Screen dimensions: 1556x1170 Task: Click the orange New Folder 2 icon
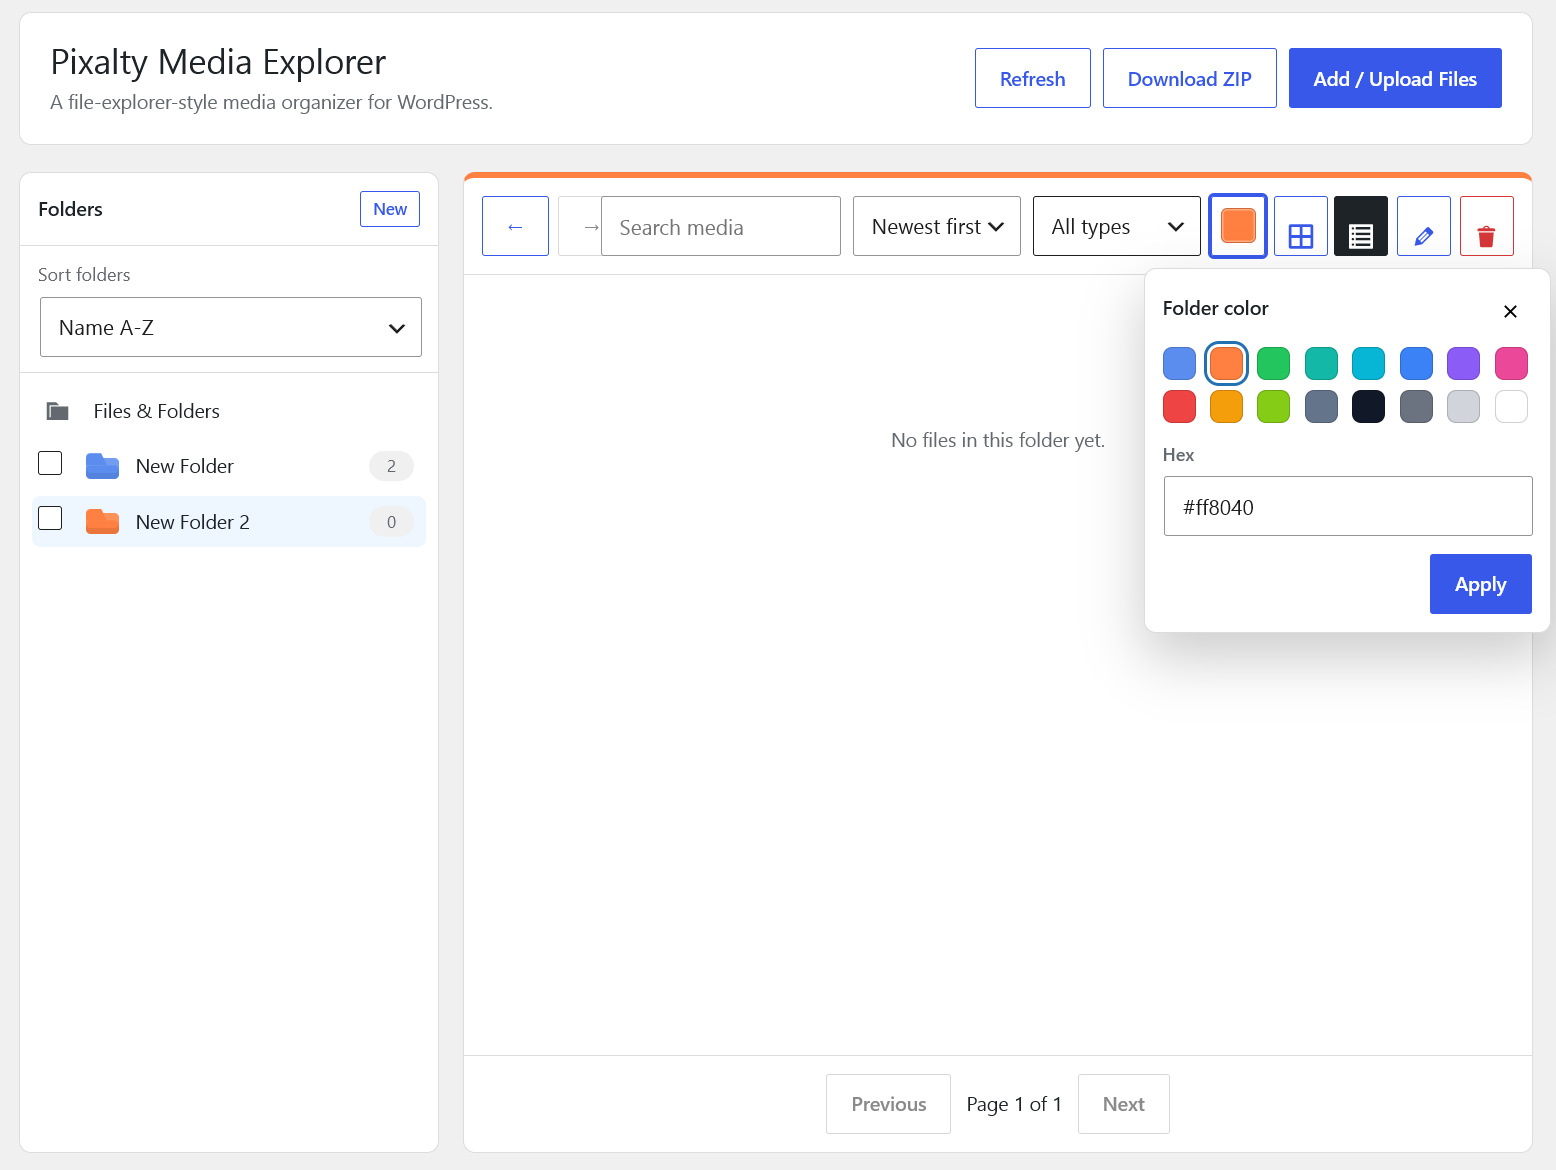click(102, 522)
